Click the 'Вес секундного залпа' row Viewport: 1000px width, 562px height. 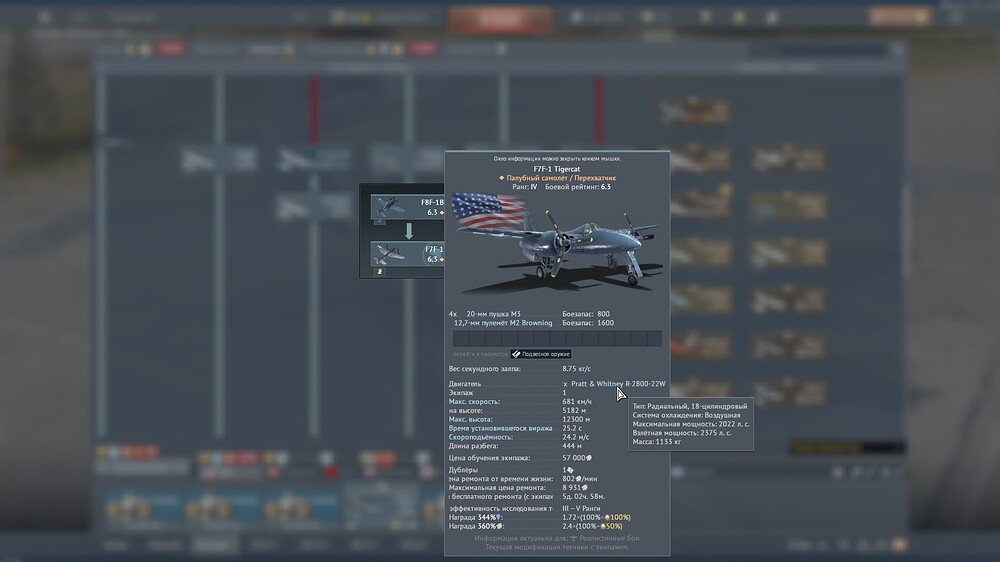(520, 369)
